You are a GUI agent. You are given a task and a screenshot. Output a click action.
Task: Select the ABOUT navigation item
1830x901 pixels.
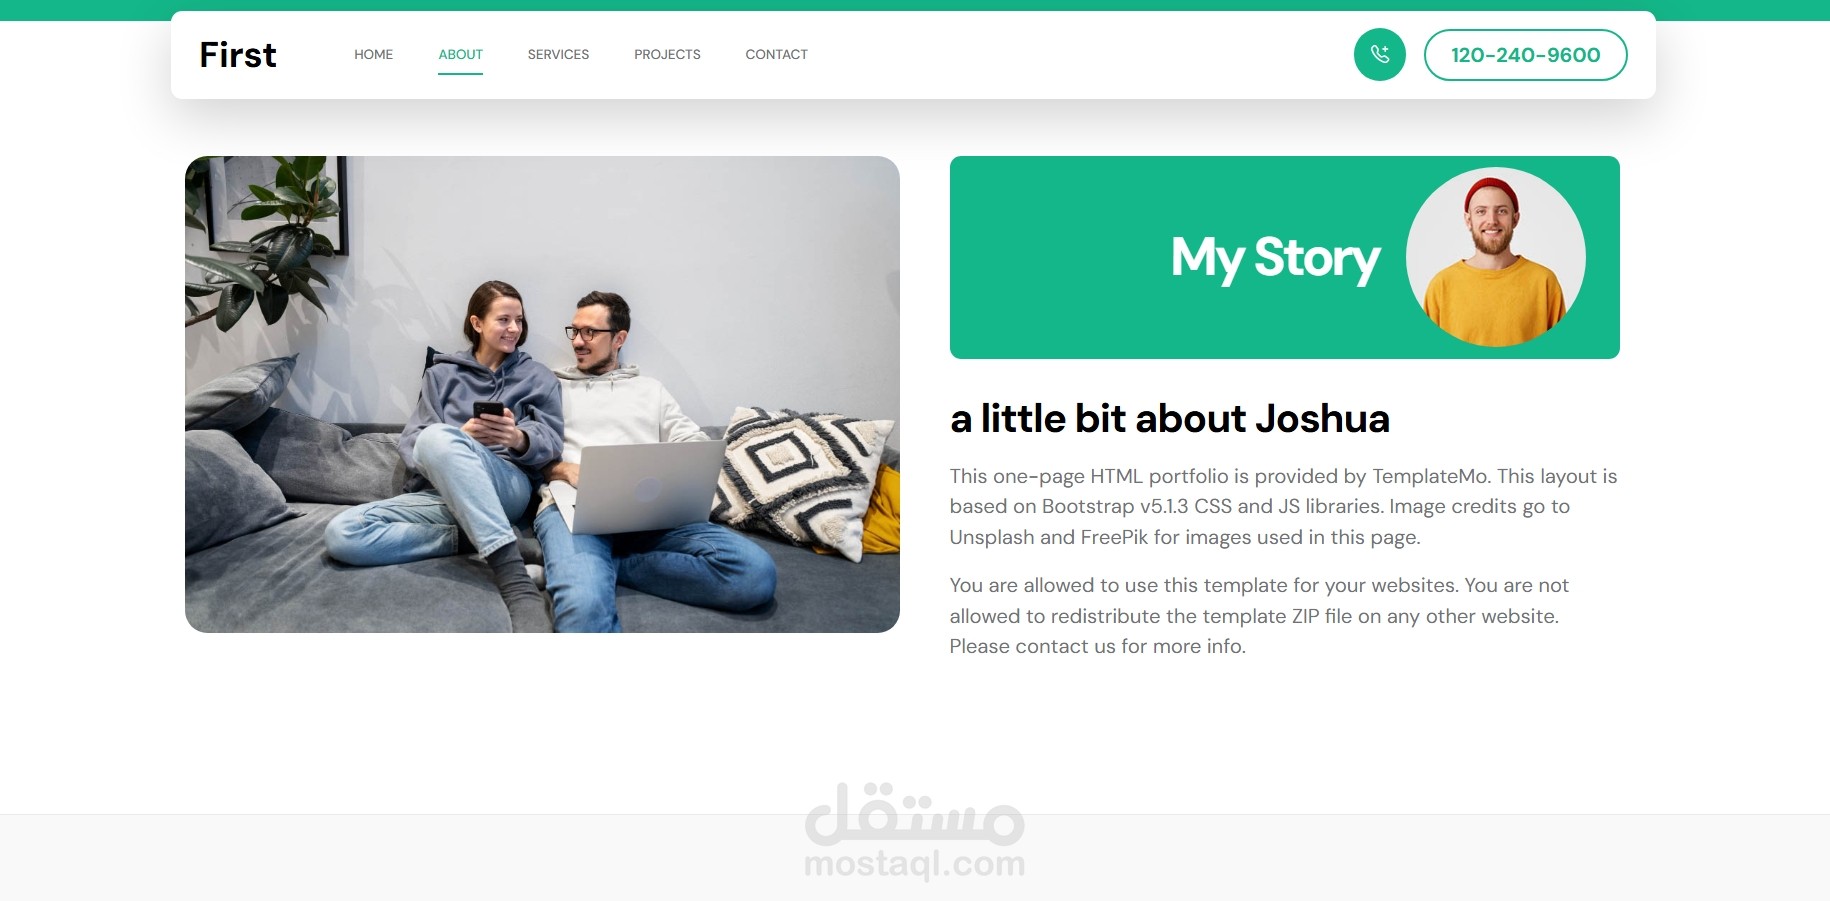460,55
